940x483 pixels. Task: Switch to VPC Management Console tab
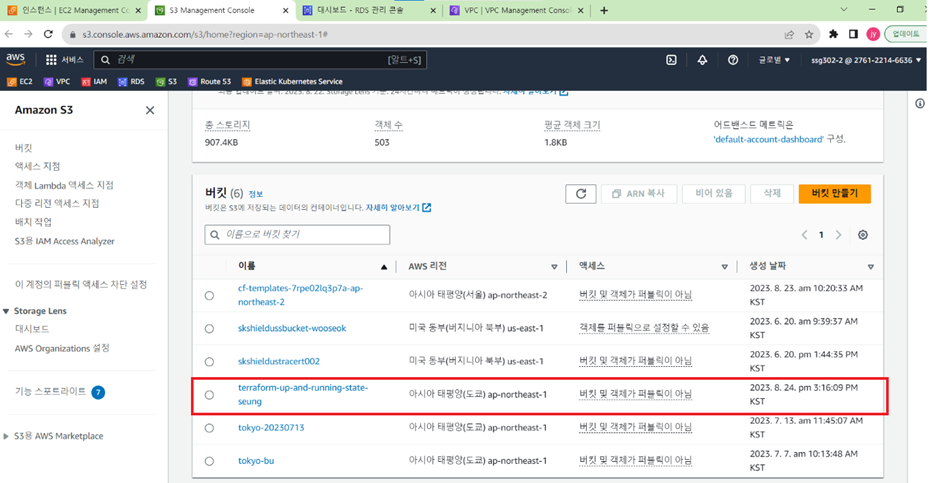point(517,10)
